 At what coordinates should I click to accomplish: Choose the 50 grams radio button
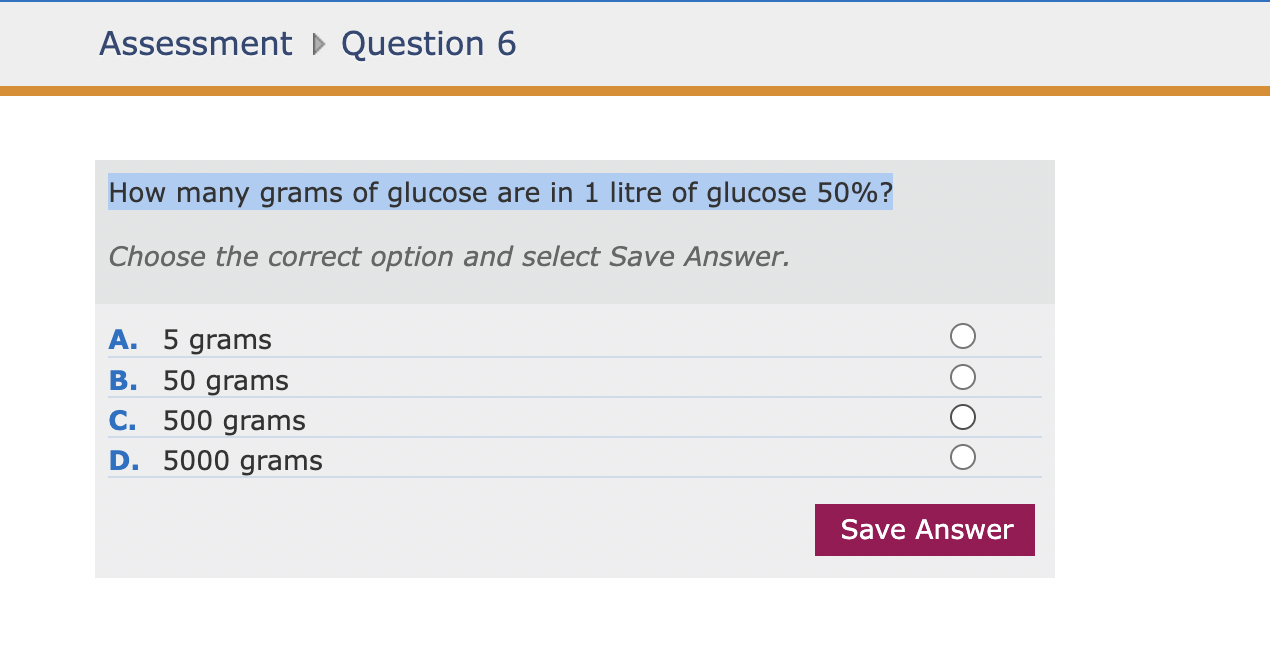[962, 377]
